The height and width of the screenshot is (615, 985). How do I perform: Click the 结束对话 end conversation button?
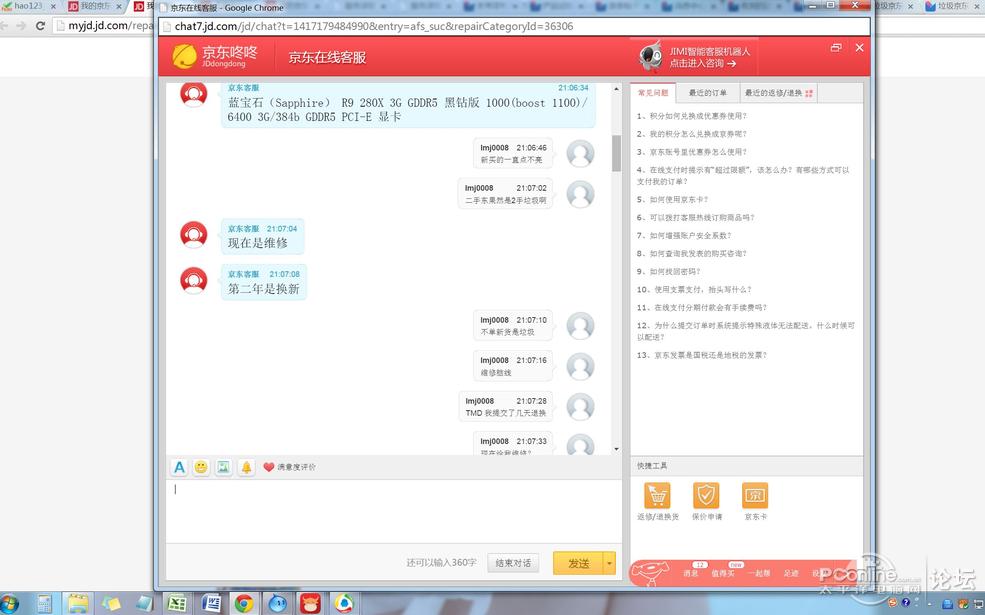click(513, 563)
